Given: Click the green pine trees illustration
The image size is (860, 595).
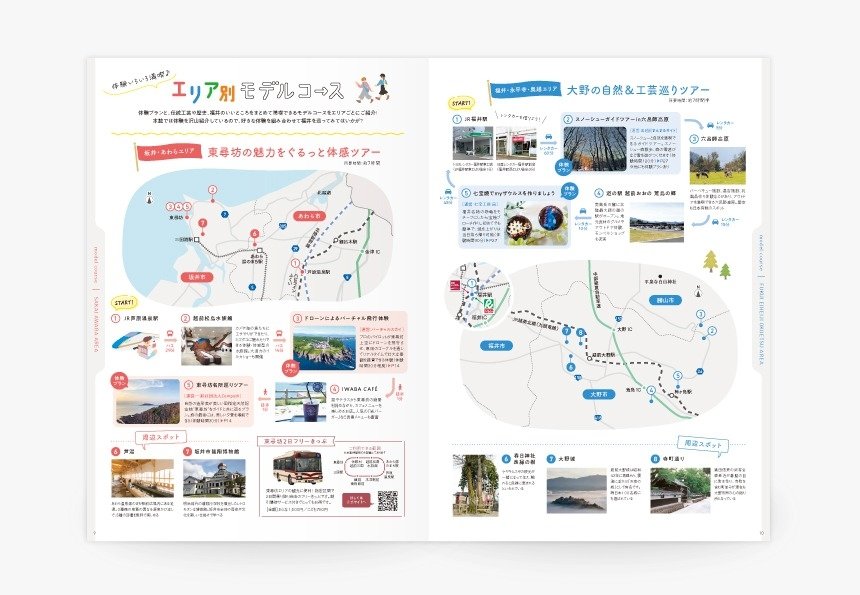Looking at the screenshot, I should click(717, 264).
